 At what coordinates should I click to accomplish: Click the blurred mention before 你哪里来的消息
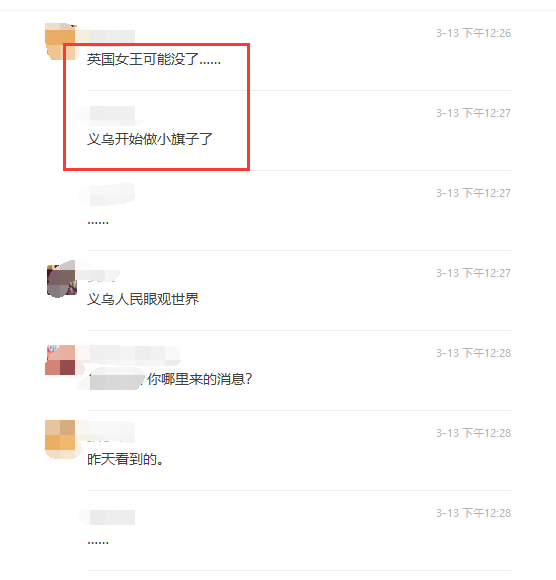[x=115, y=379]
